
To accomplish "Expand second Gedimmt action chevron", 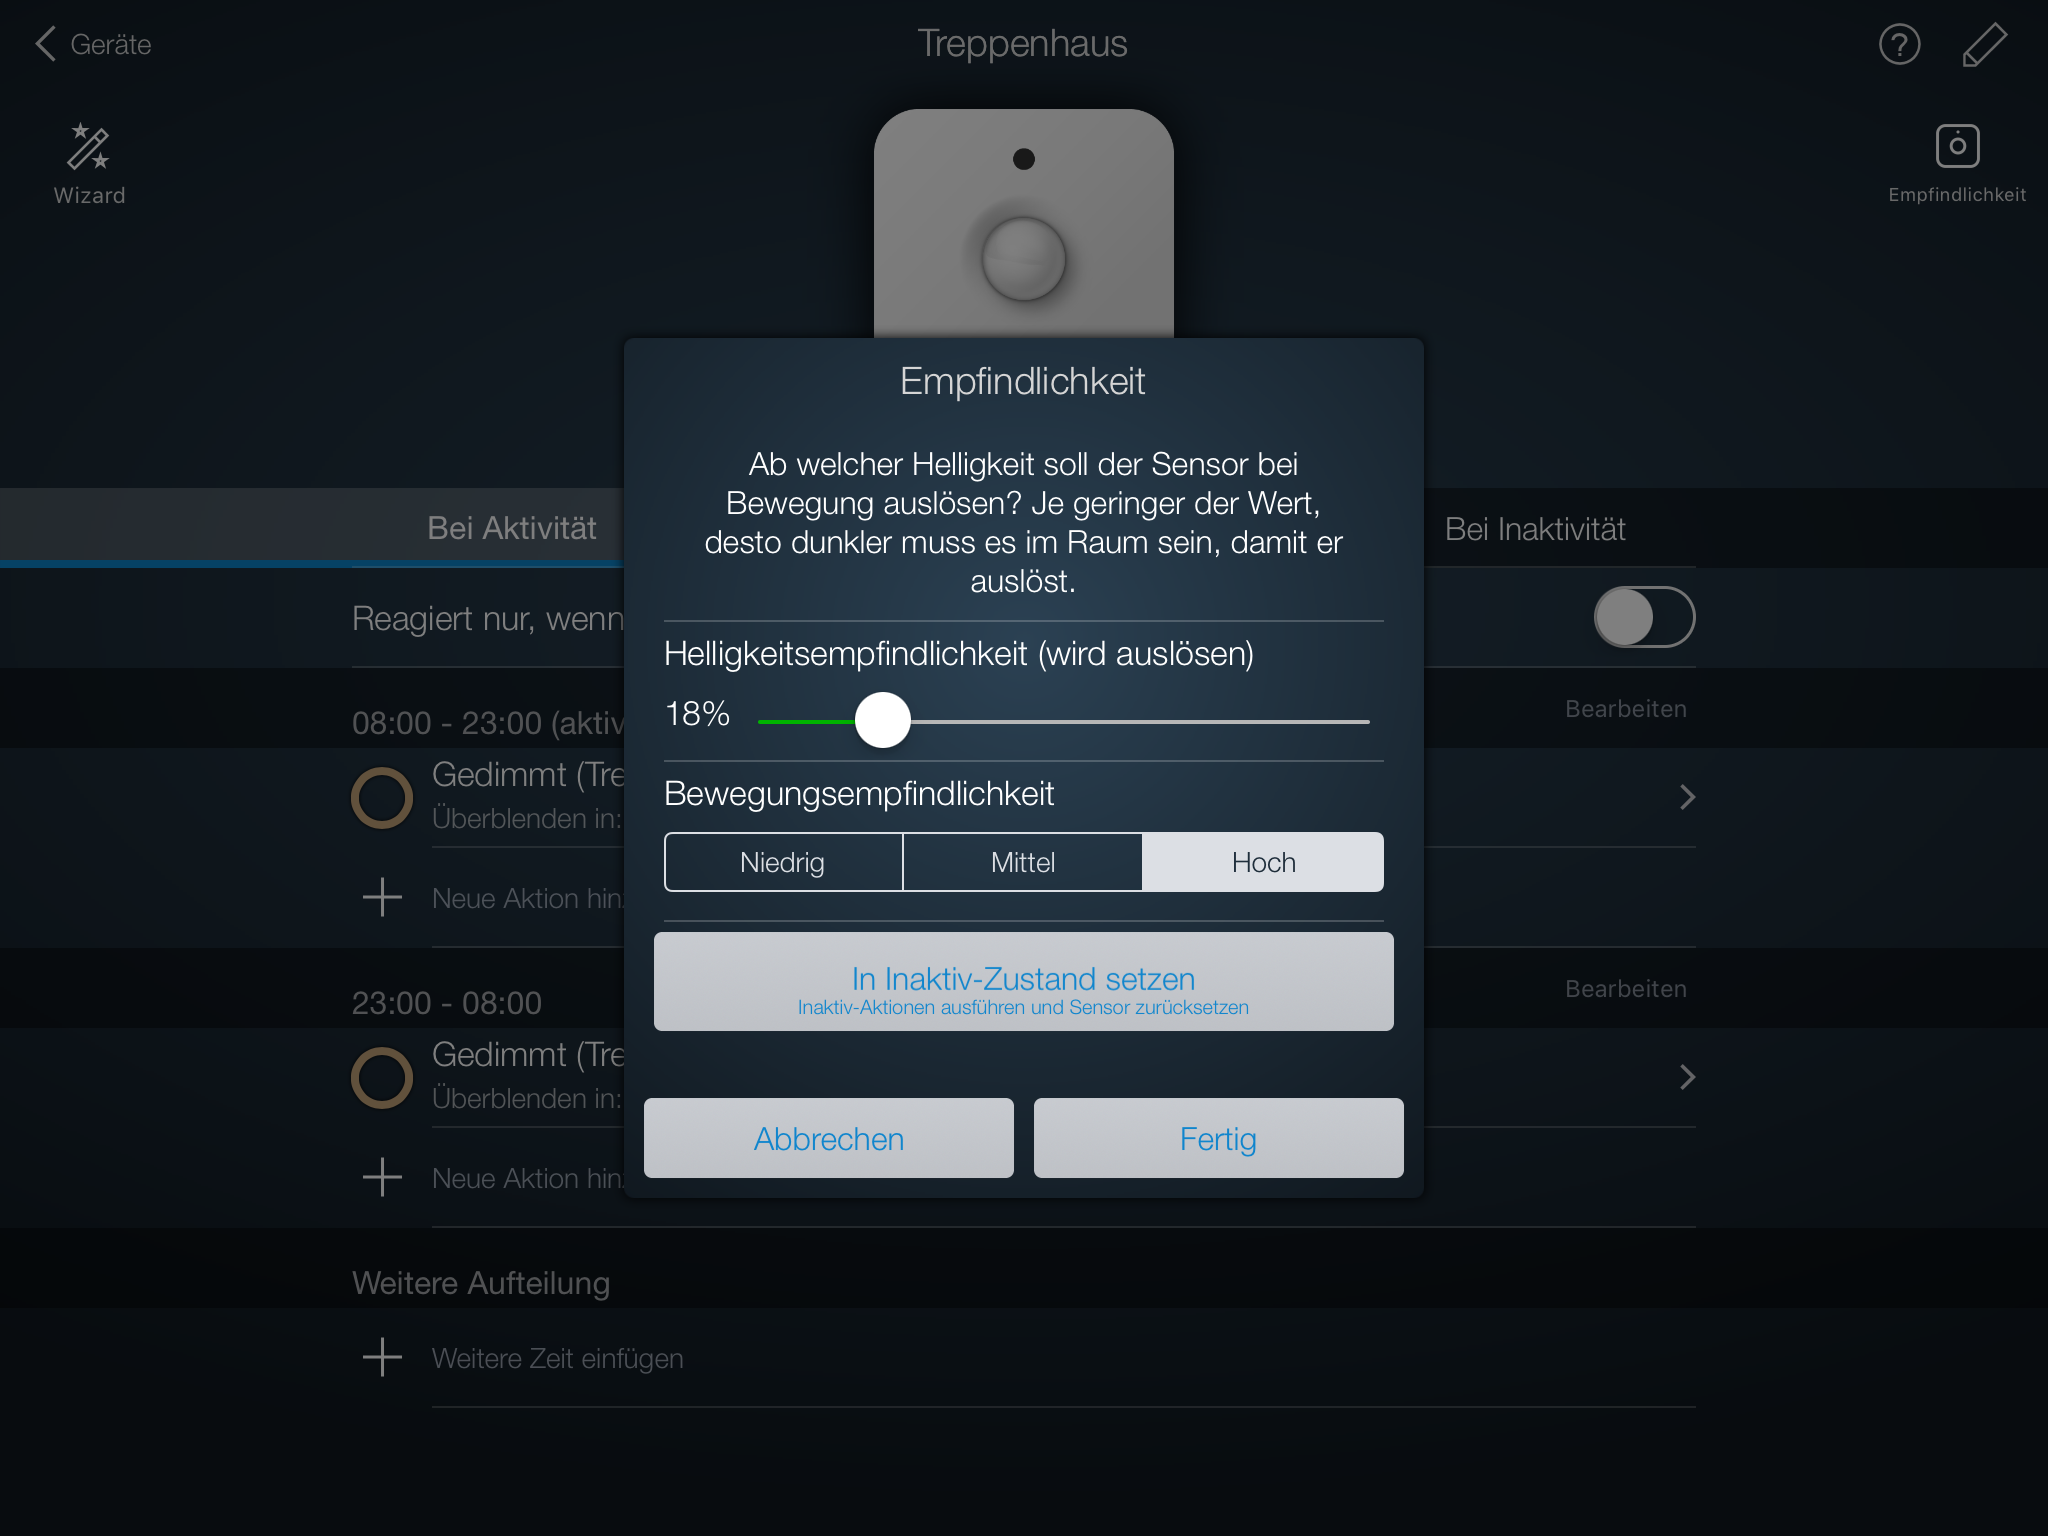I will 1687,1077.
